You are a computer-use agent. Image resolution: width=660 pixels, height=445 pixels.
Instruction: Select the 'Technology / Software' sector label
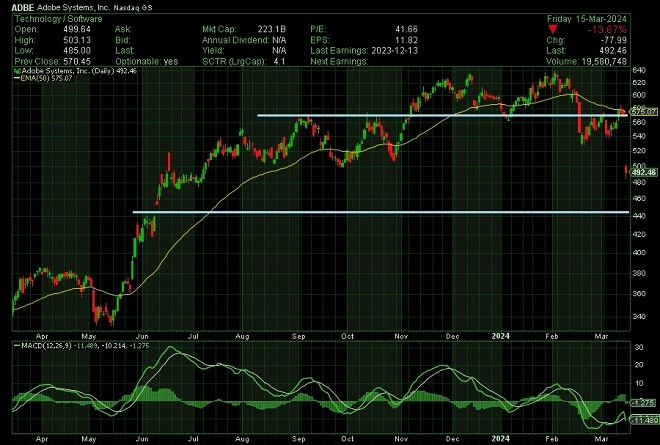[x=58, y=19]
